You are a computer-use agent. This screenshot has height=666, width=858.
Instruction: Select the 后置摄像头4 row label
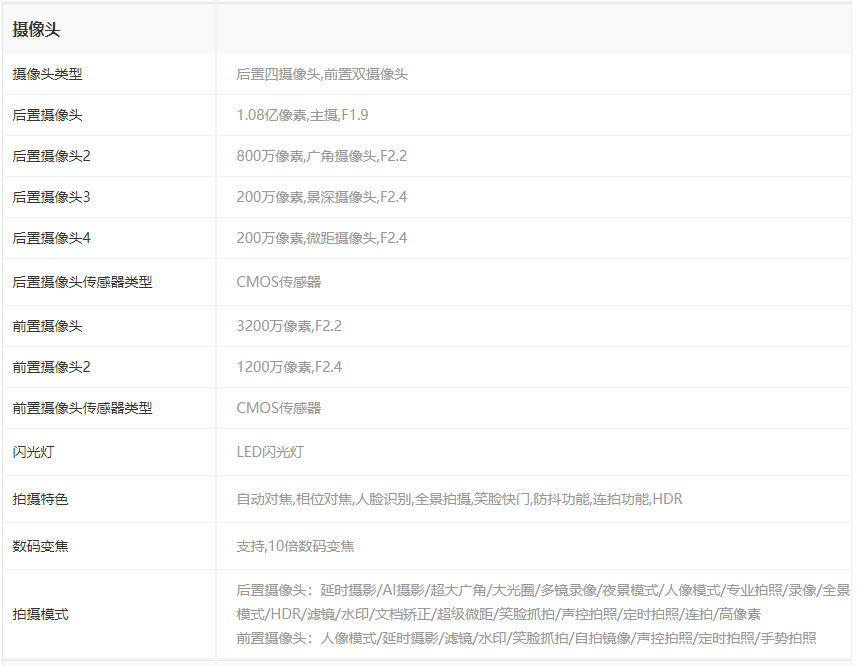44,237
